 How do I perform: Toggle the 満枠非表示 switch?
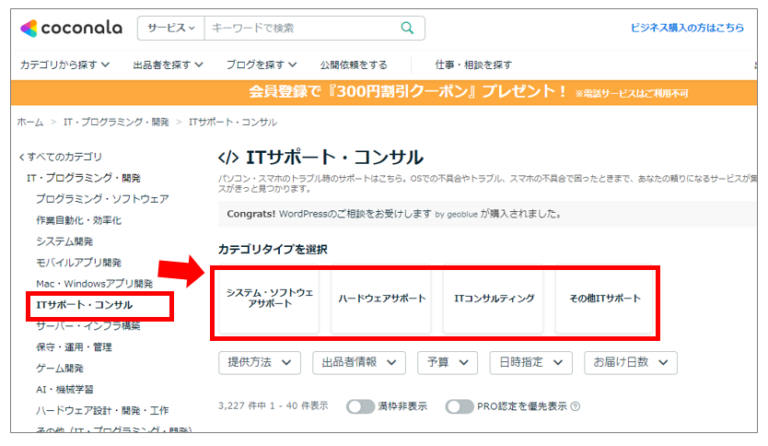pyautogui.click(x=360, y=406)
